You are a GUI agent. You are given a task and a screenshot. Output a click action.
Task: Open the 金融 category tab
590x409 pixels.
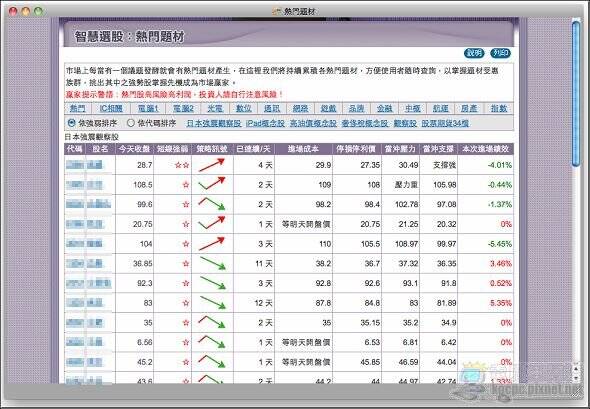[385, 108]
